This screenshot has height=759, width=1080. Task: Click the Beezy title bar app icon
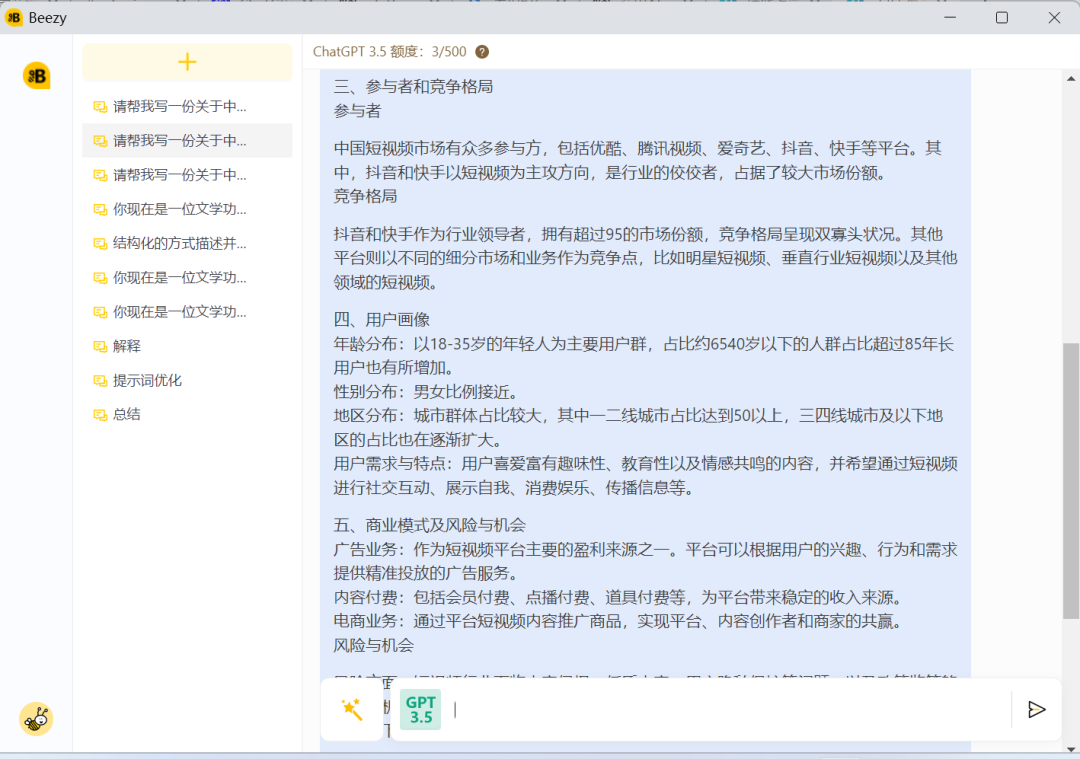14,17
